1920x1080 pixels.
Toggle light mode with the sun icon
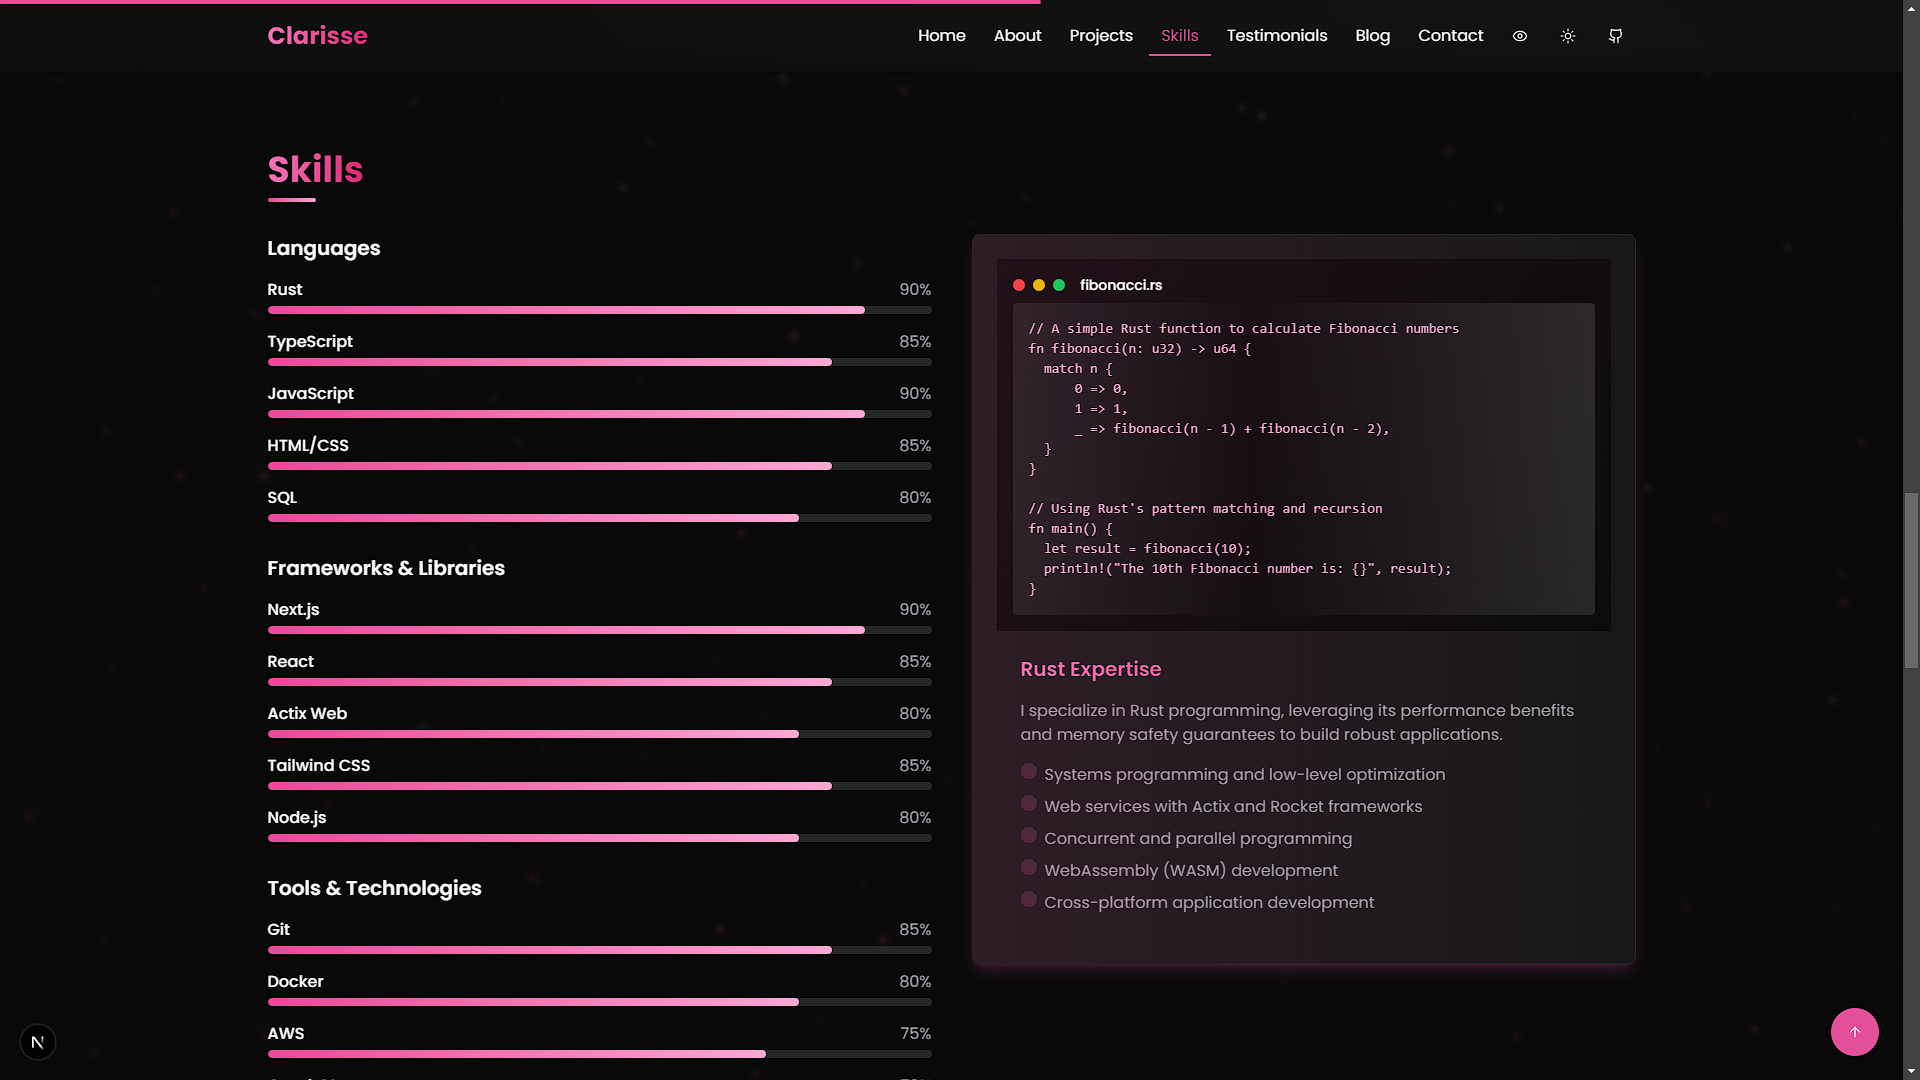point(1567,36)
